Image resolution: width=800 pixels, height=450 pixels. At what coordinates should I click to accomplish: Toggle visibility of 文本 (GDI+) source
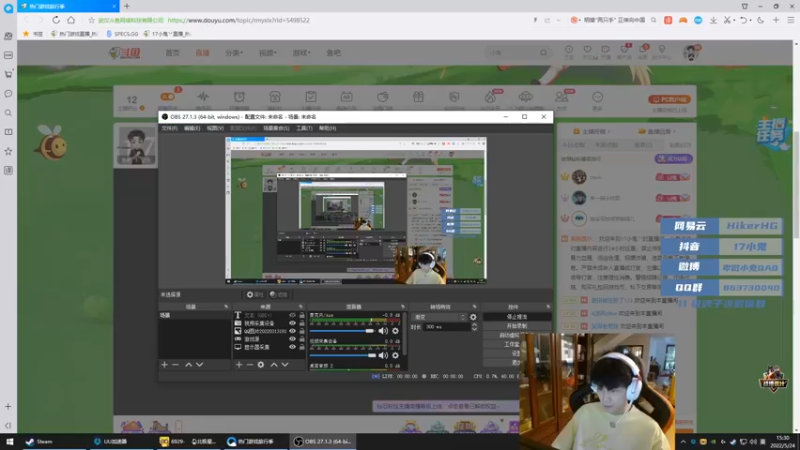[x=292, y=315]
